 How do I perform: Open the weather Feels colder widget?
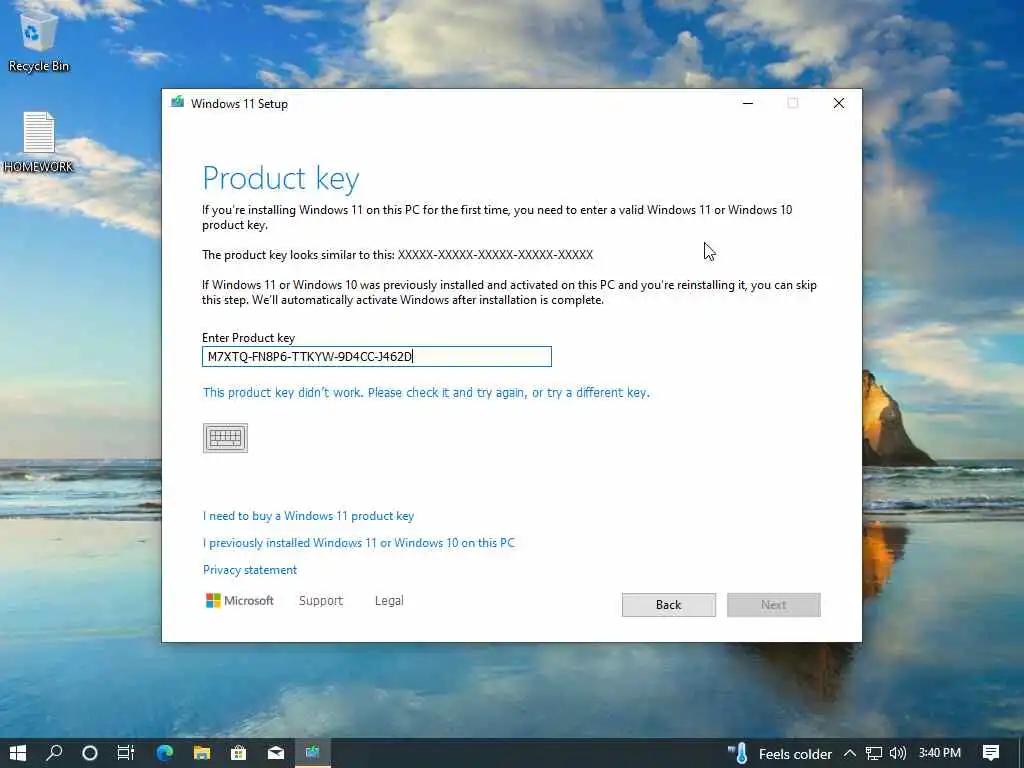pyautogui.click(x=779, y=754)
